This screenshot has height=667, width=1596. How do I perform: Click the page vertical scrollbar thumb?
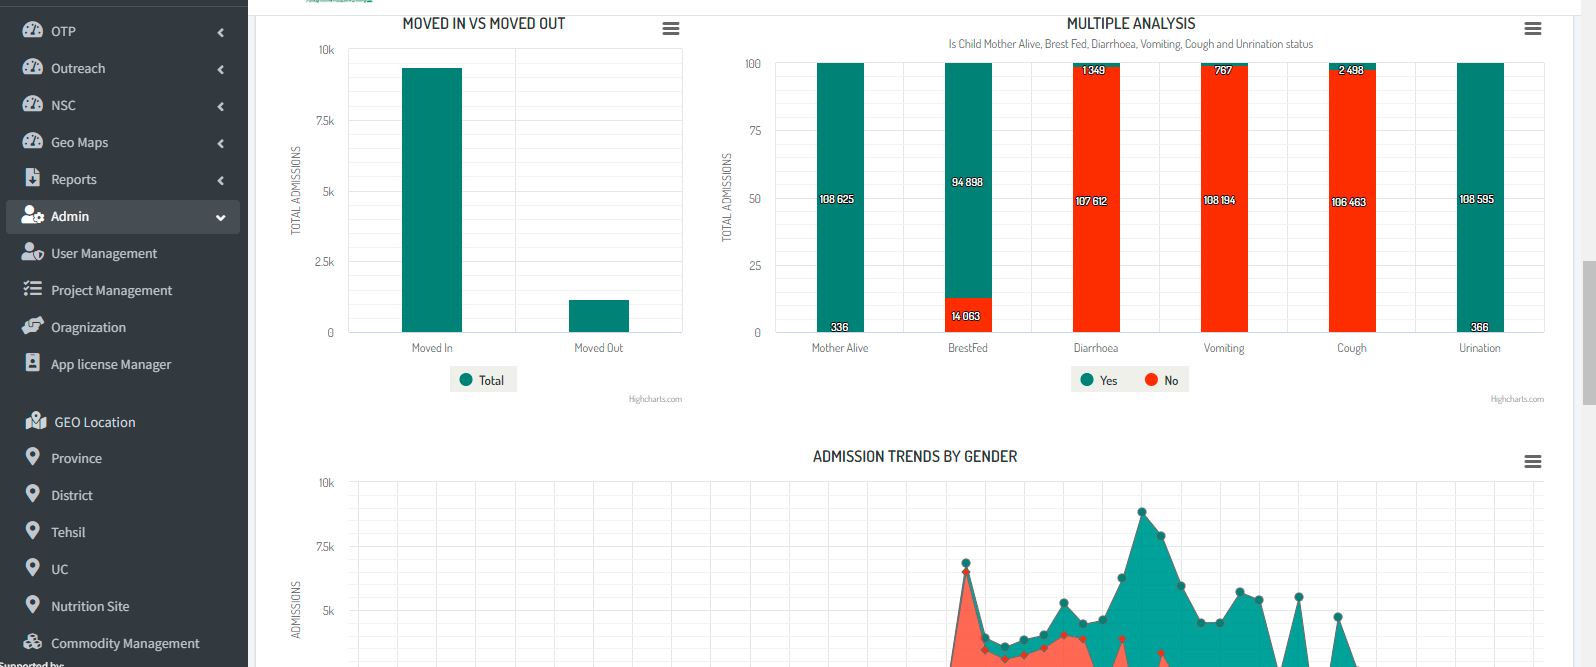(1588, 332)
